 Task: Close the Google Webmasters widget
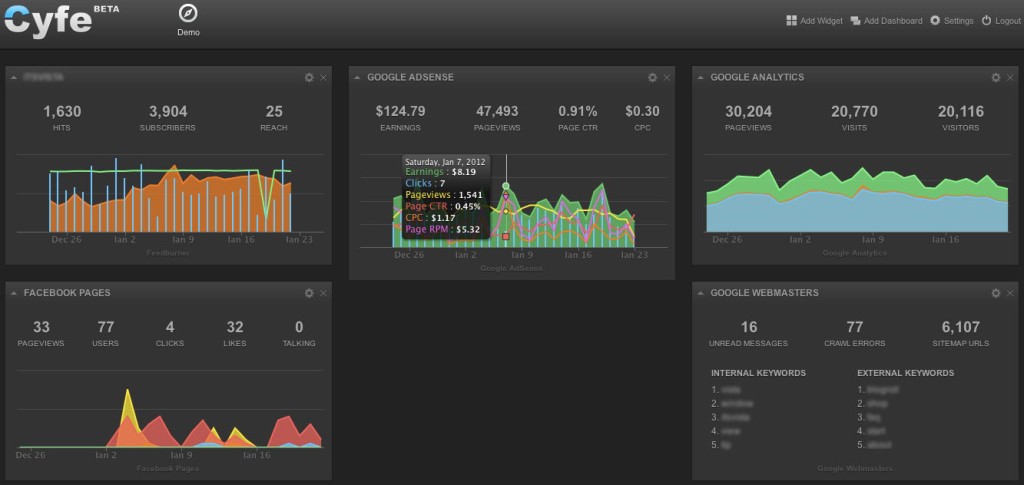click(1010, 294)
